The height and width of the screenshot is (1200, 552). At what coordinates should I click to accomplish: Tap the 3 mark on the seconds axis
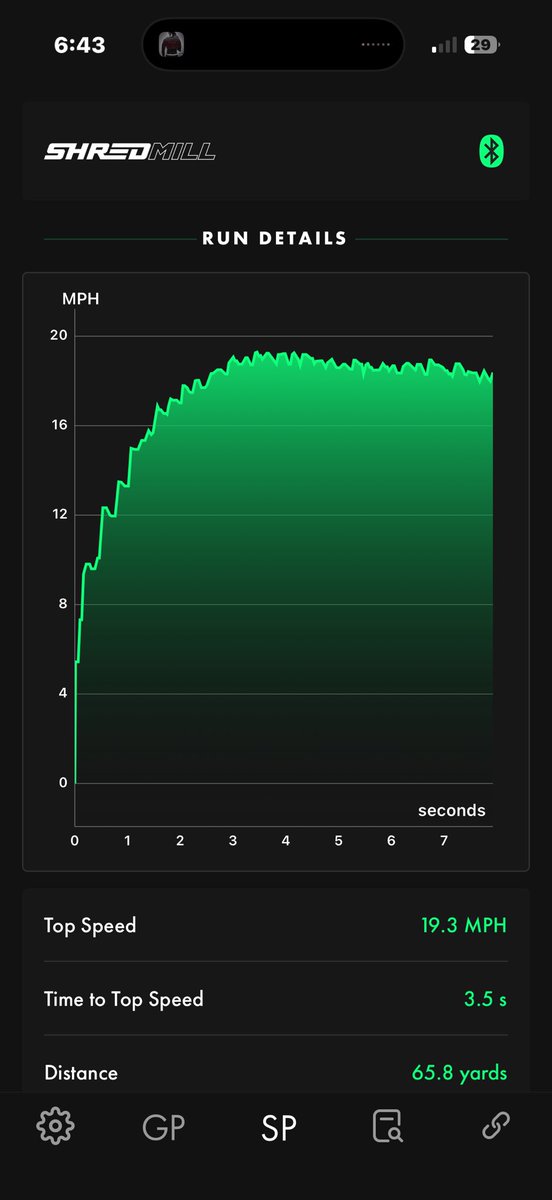pos(233,841)
